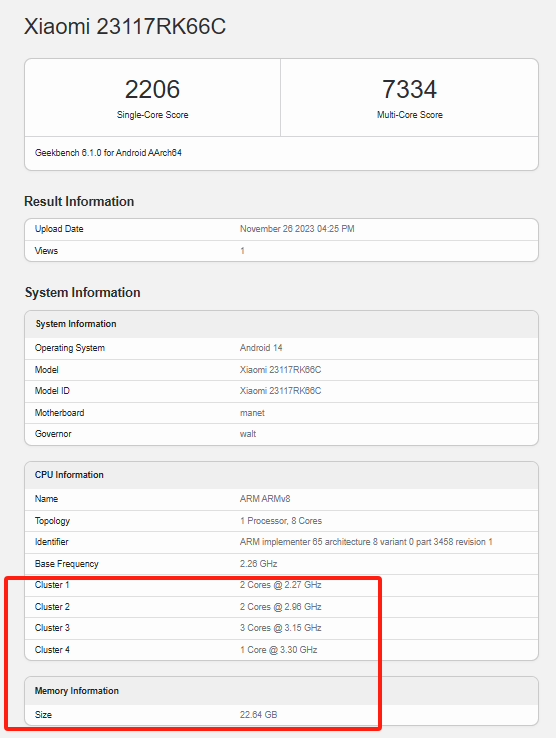The image size is (556, 738).
Task: Select the memory size 22.64 GB value
Action: 258,714
